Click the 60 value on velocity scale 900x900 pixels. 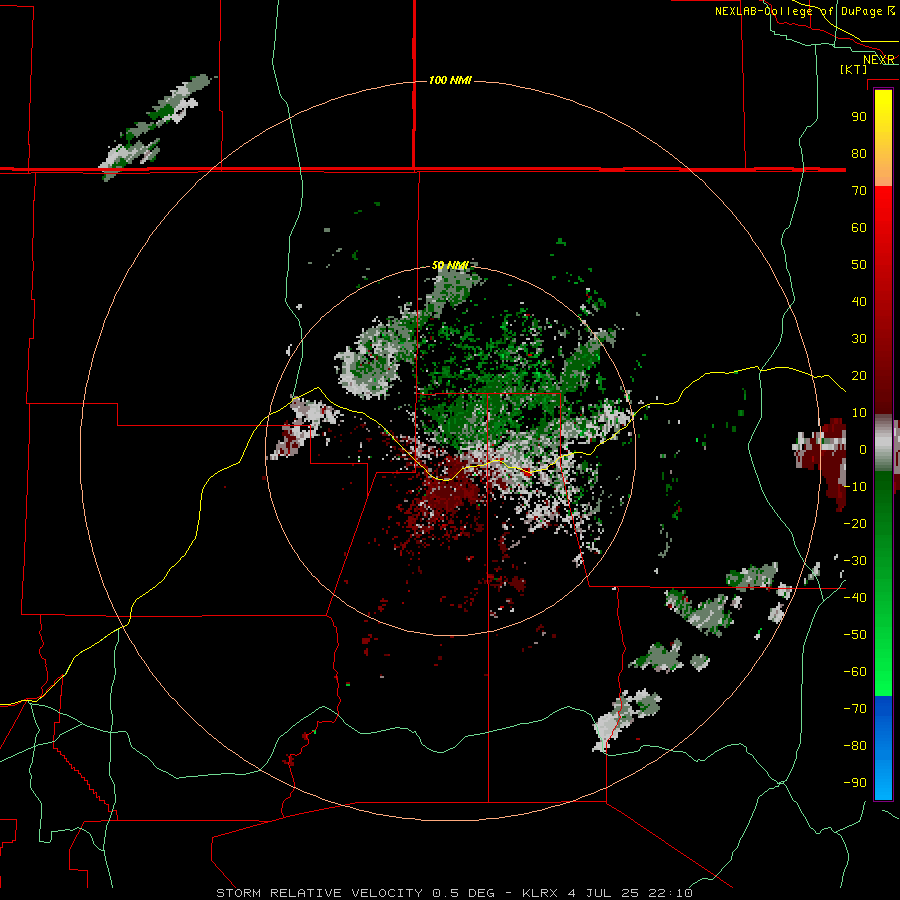(x=859, y=228)
